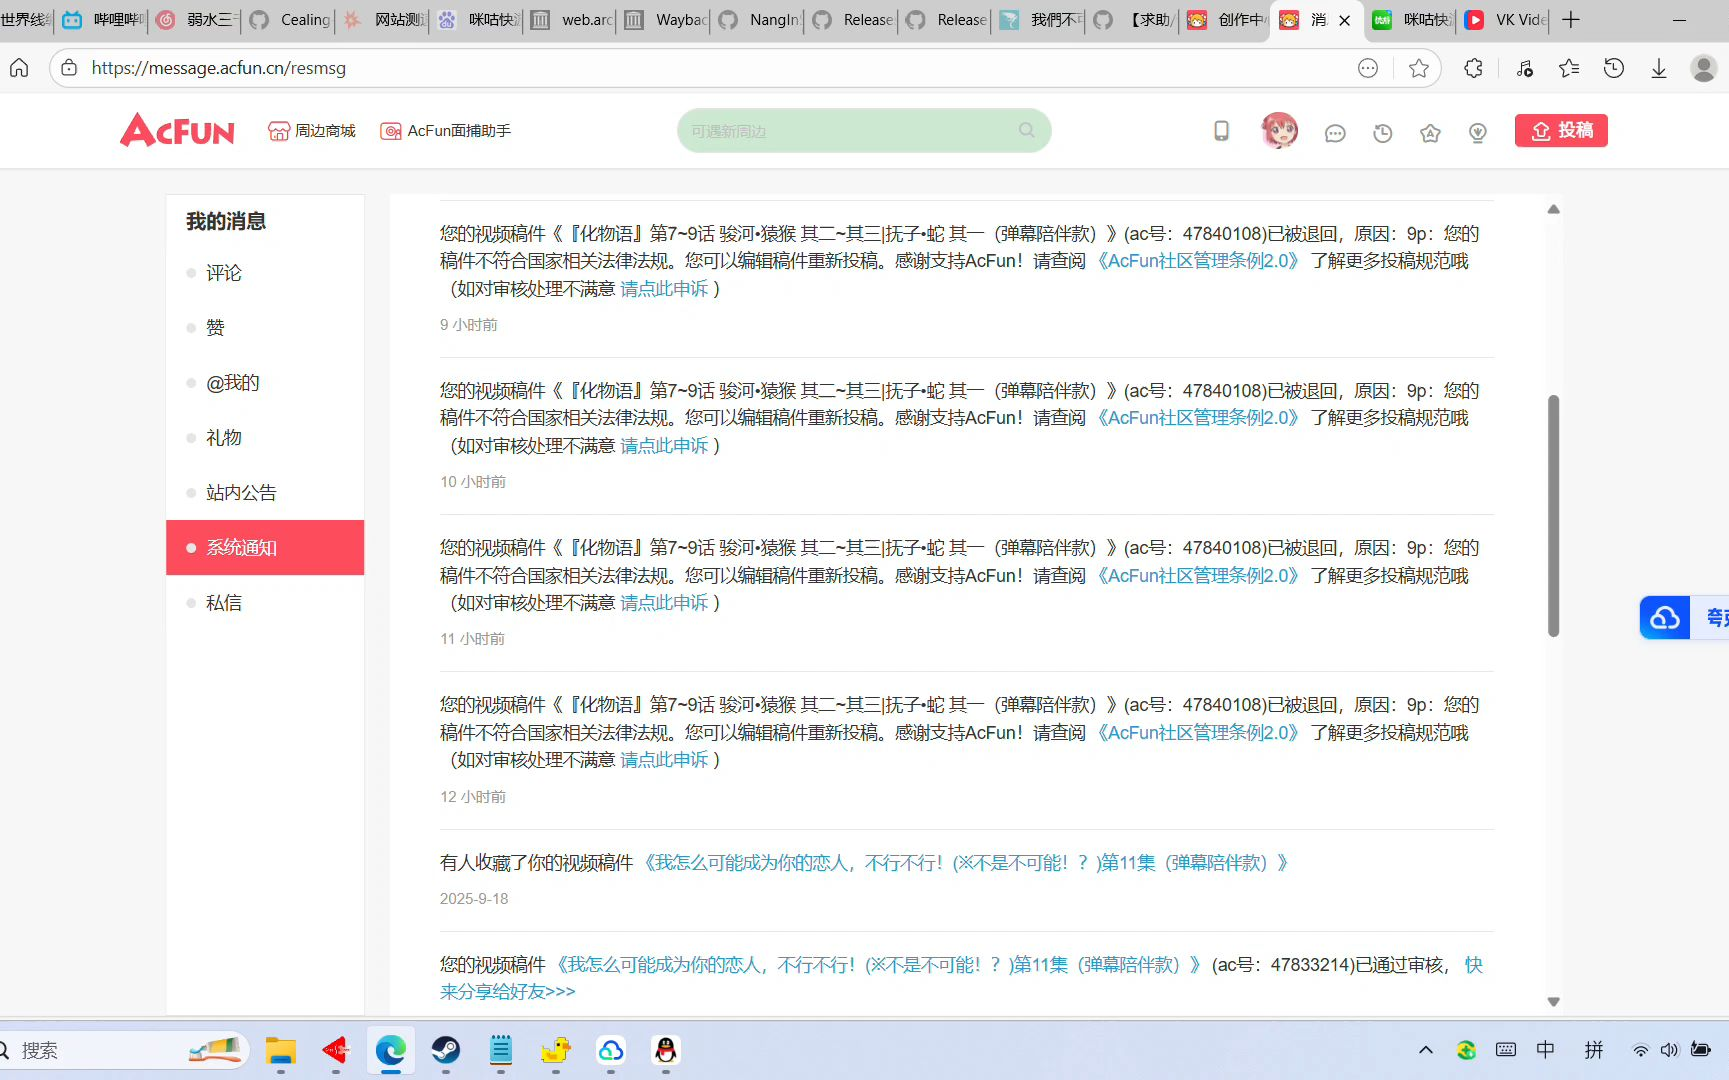This screenshot has width=1729, height=1080.
Task: Open approved video link for ac号 47833214
Action: pos(878,965)
